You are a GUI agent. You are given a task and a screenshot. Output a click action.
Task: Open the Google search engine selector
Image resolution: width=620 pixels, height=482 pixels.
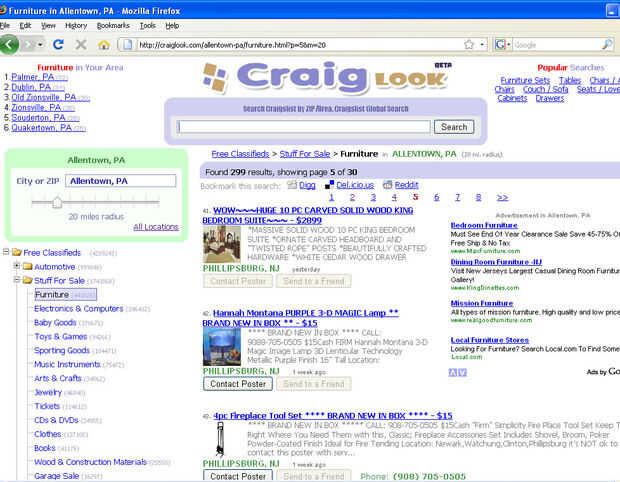click(x=503, y=45)
